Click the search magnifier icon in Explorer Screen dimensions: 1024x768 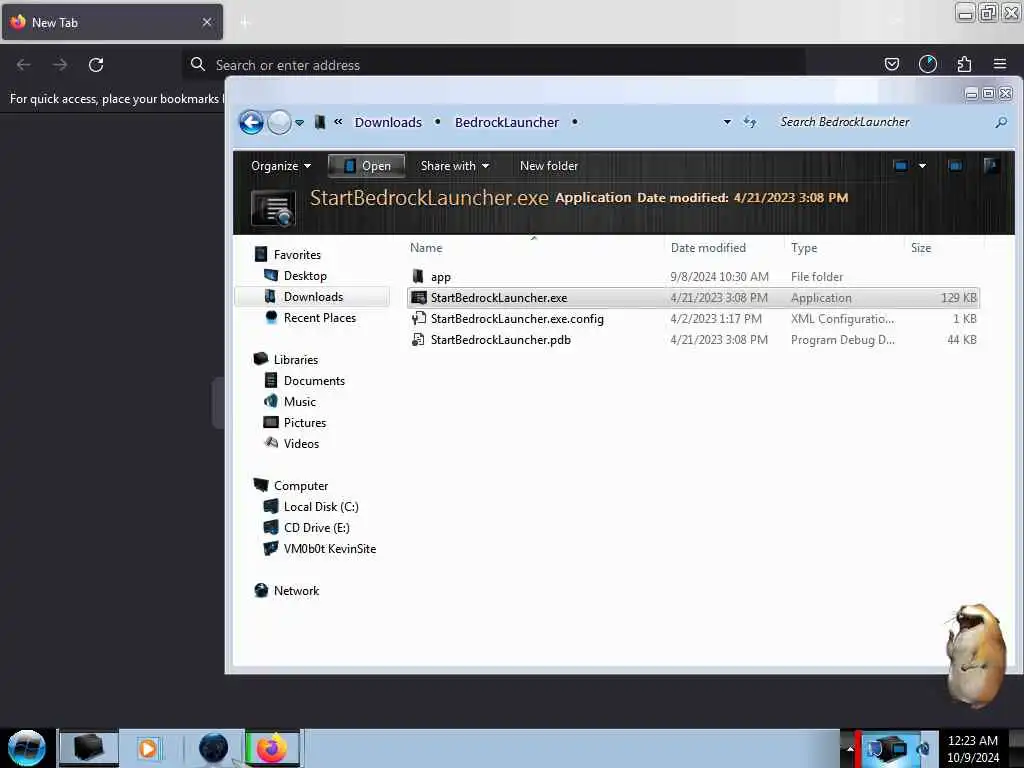(1000, 122)
